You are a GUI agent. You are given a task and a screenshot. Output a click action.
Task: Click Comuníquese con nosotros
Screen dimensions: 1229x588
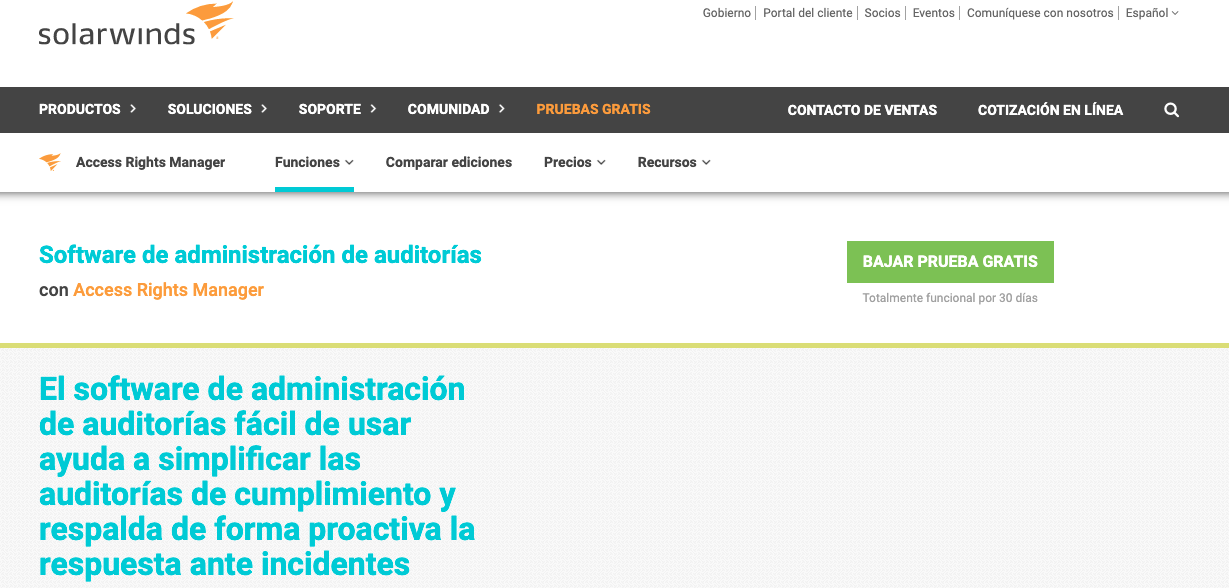[1040, 13]
